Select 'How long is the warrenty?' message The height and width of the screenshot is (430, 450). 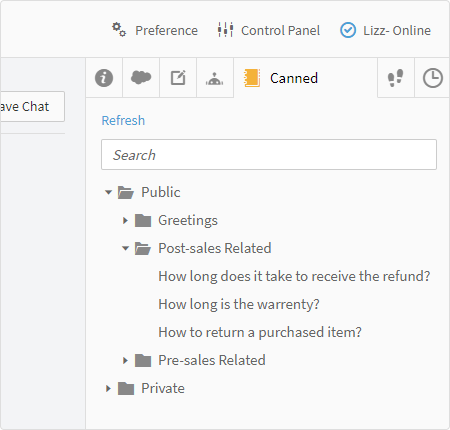coord(239,304)
